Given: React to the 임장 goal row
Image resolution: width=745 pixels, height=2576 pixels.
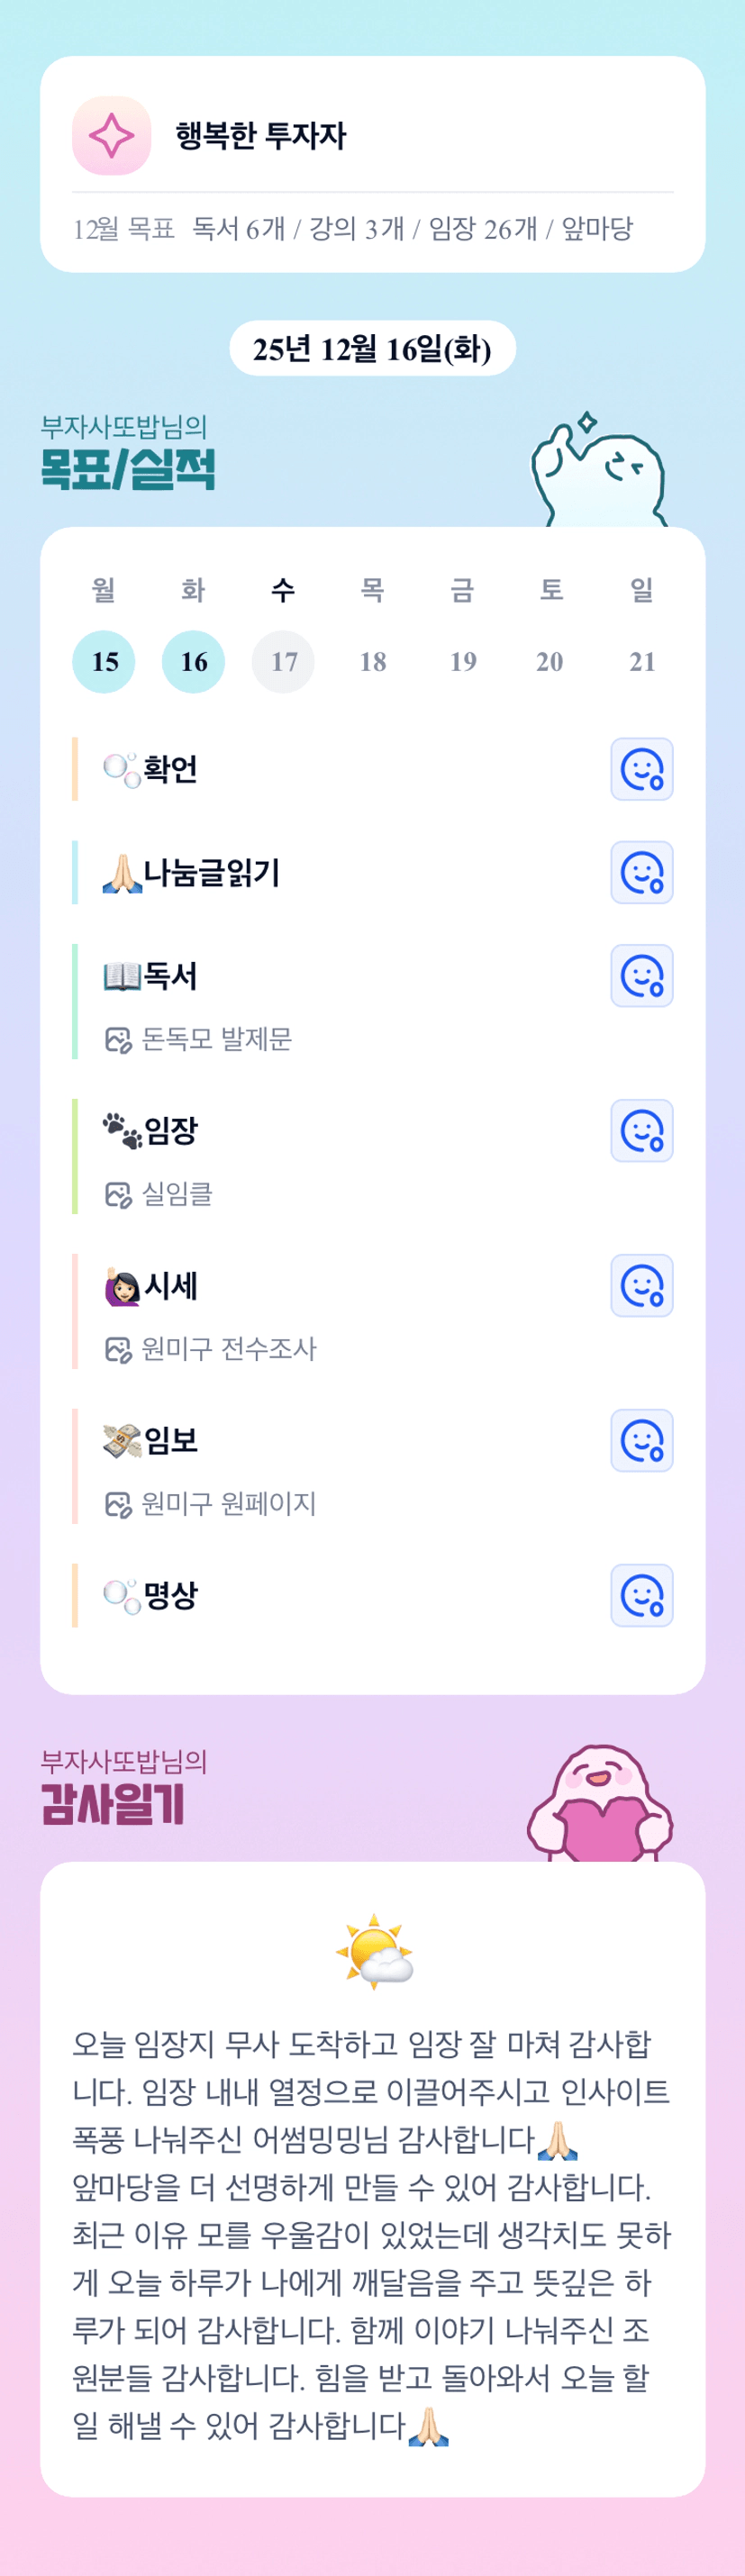Looking at the screenshot, I should coord(641,1130).
